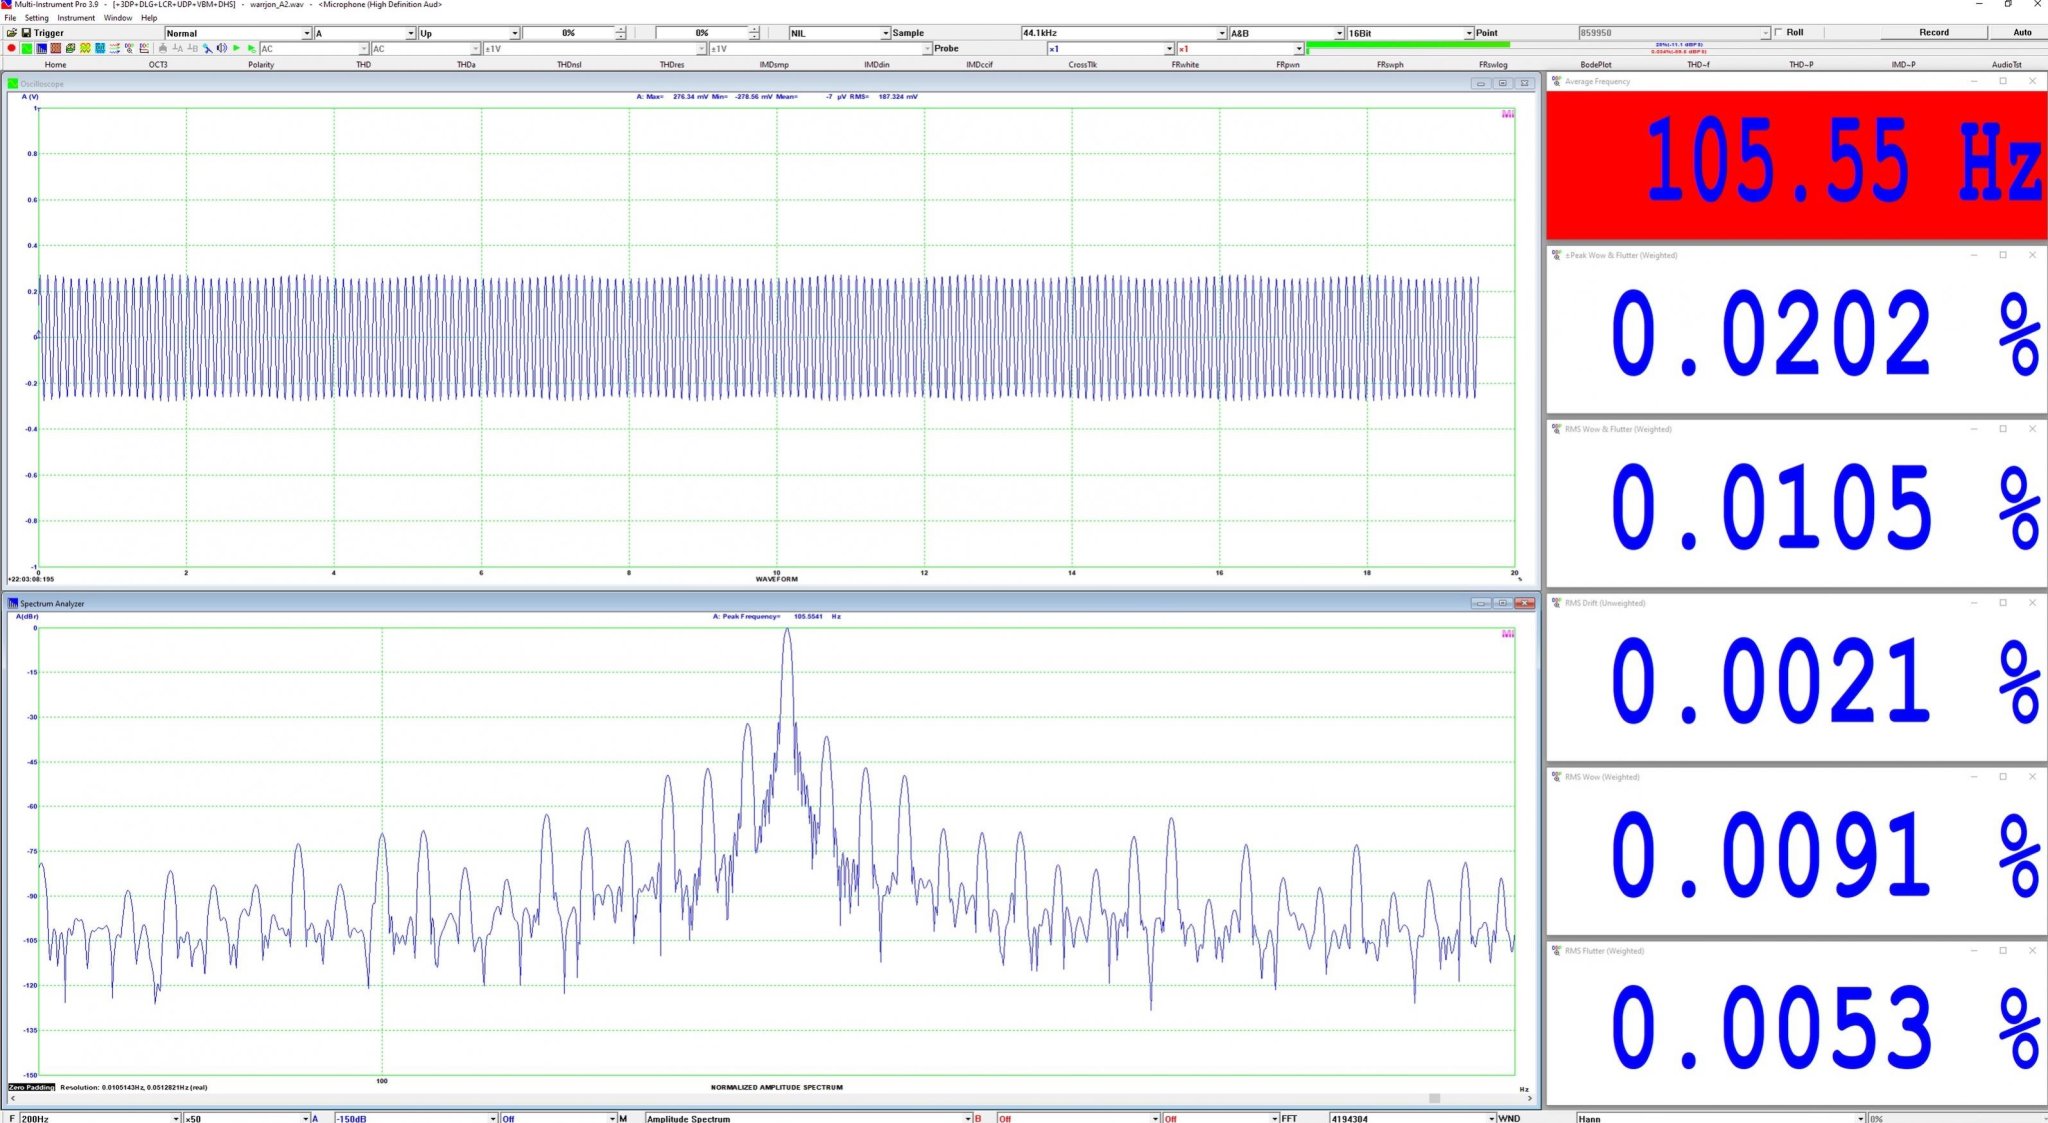The width and height of the screenshot is (2048, 1123).
Task: Click the channel A cursor icon
Action: pos(178,48)
